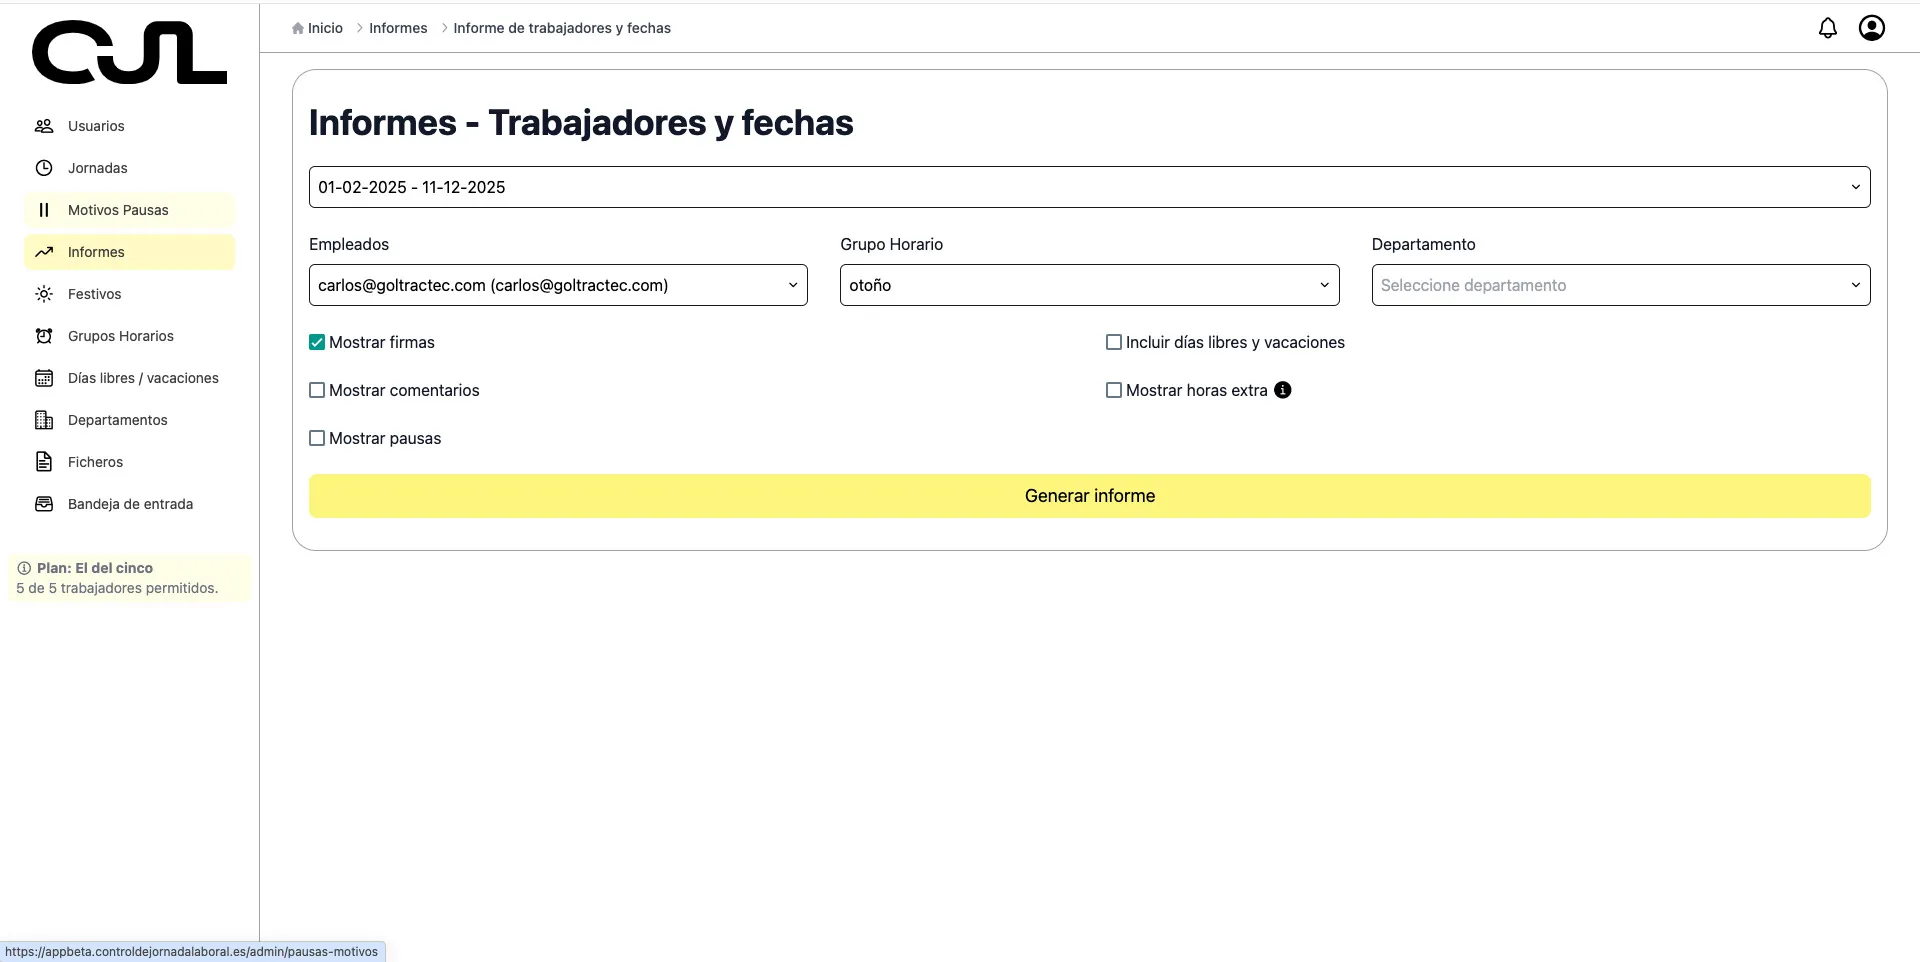
Task: Select the Festivos sun icon
Action: 44,294
